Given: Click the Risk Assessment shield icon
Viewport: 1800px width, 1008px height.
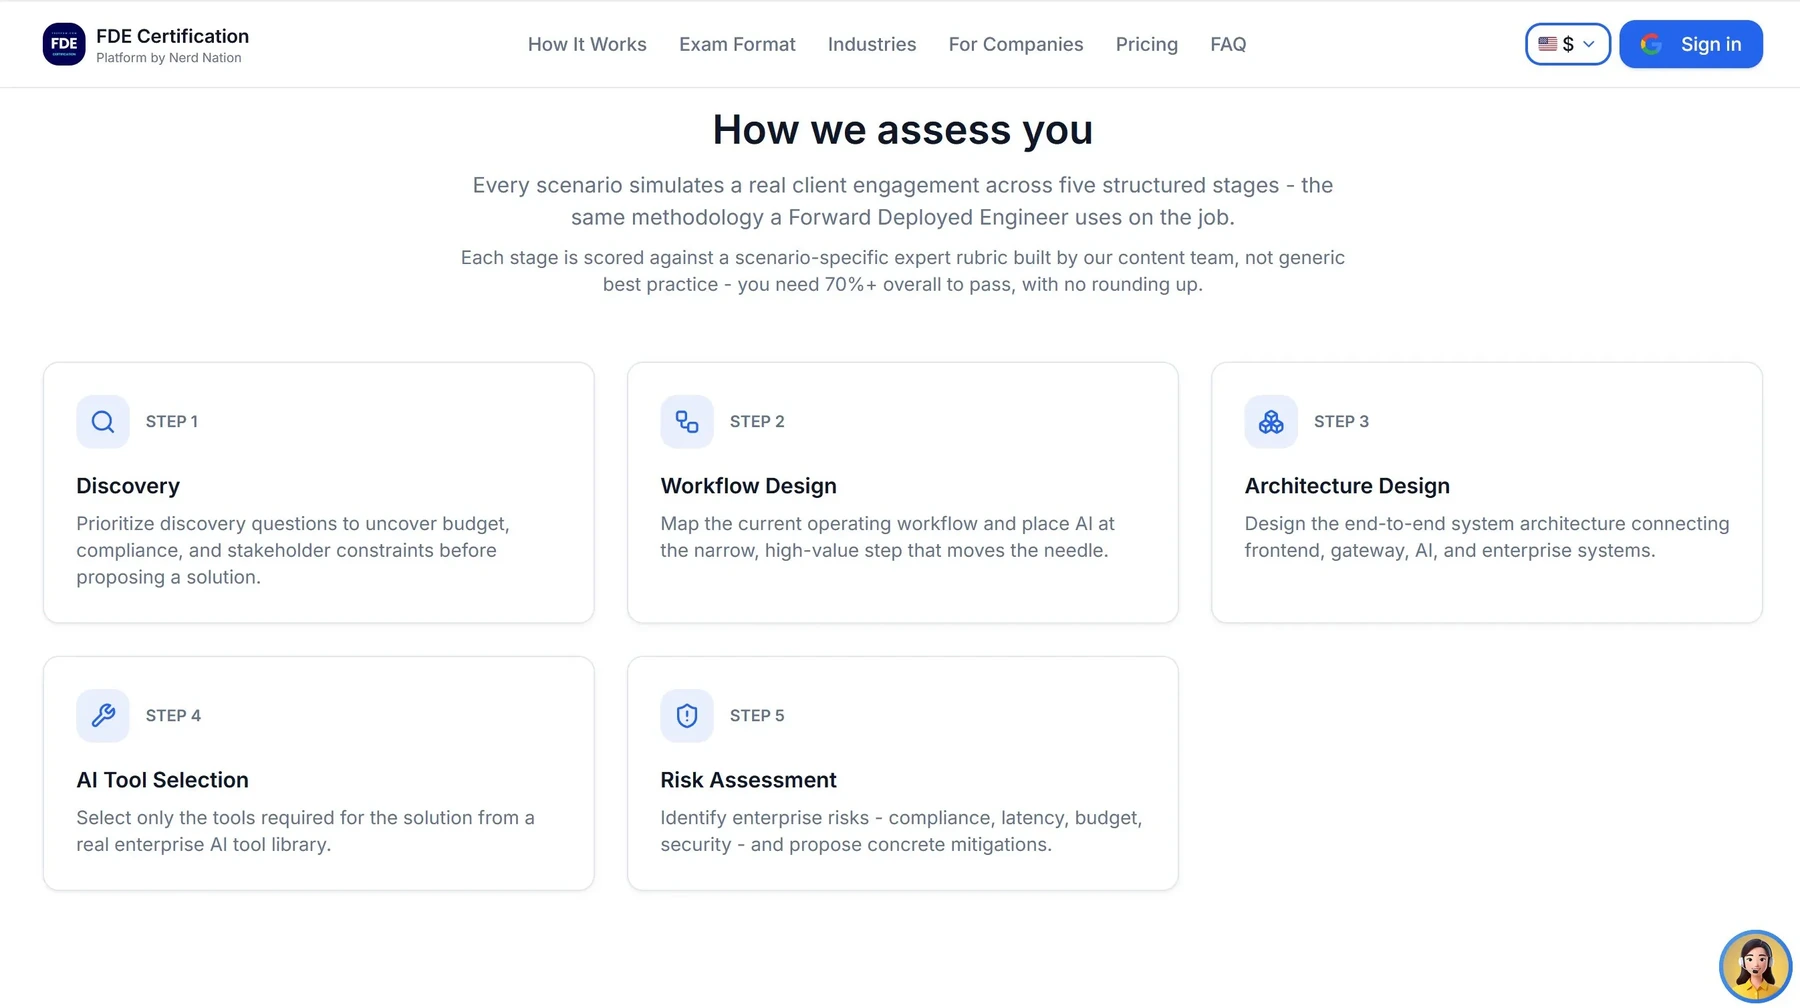Looking at the screenshot, I should pyautogui.click(x=687, y=716).
